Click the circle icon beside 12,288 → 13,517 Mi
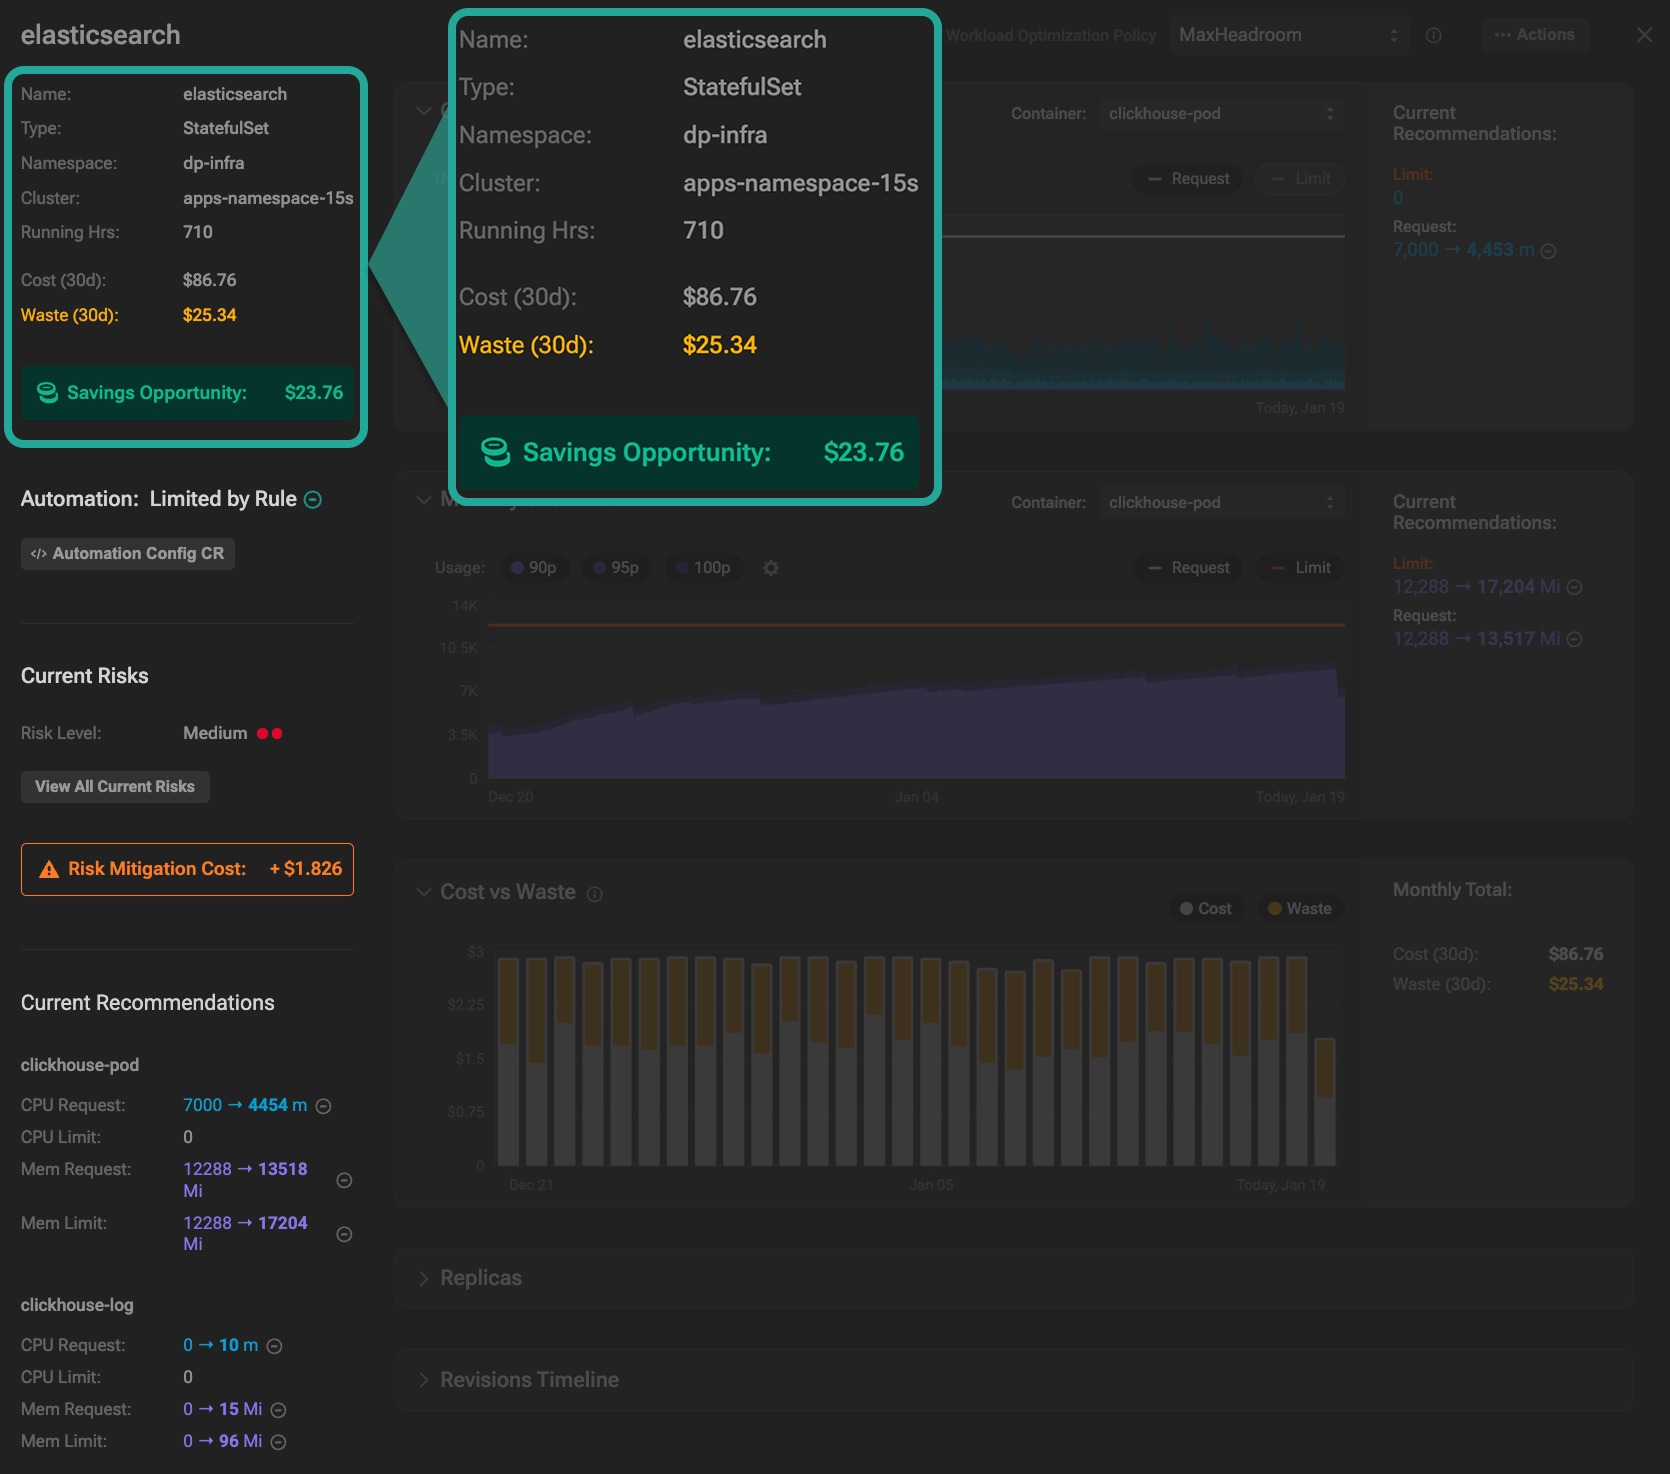The height and width of the screenshot is (1474, 1670). pos(1574,639)
